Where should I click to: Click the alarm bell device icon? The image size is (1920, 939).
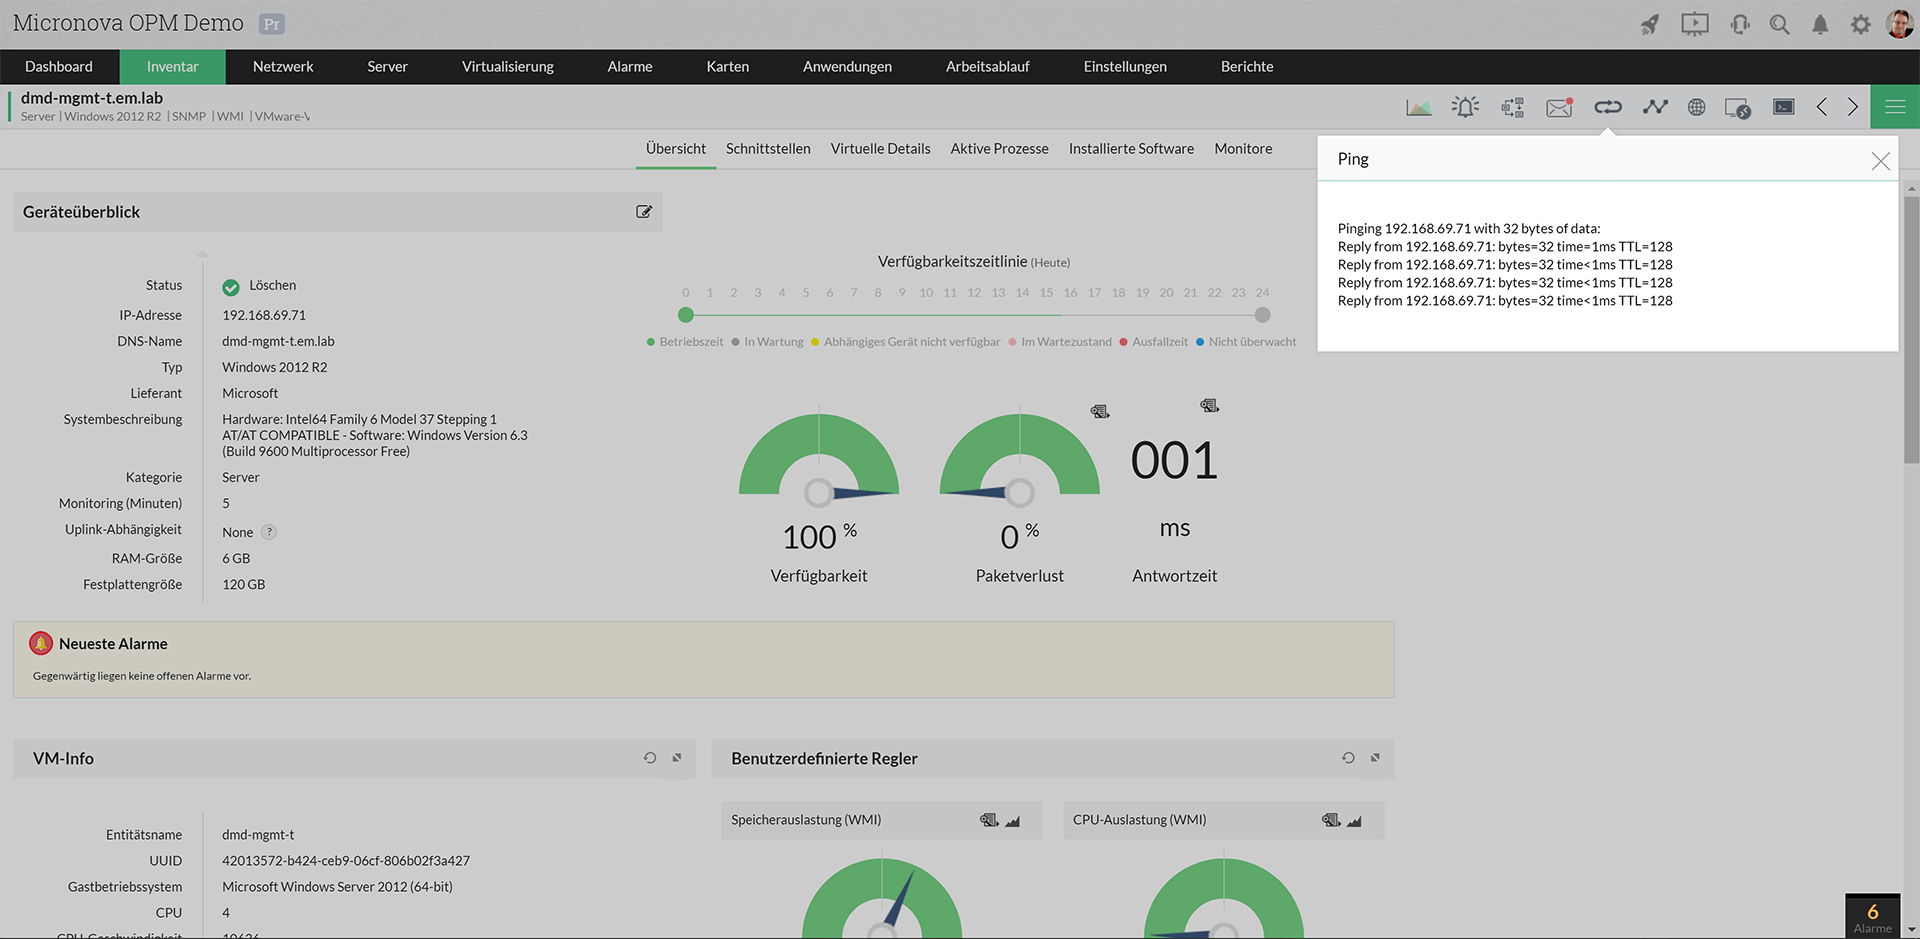click(x=1466, y=107)
